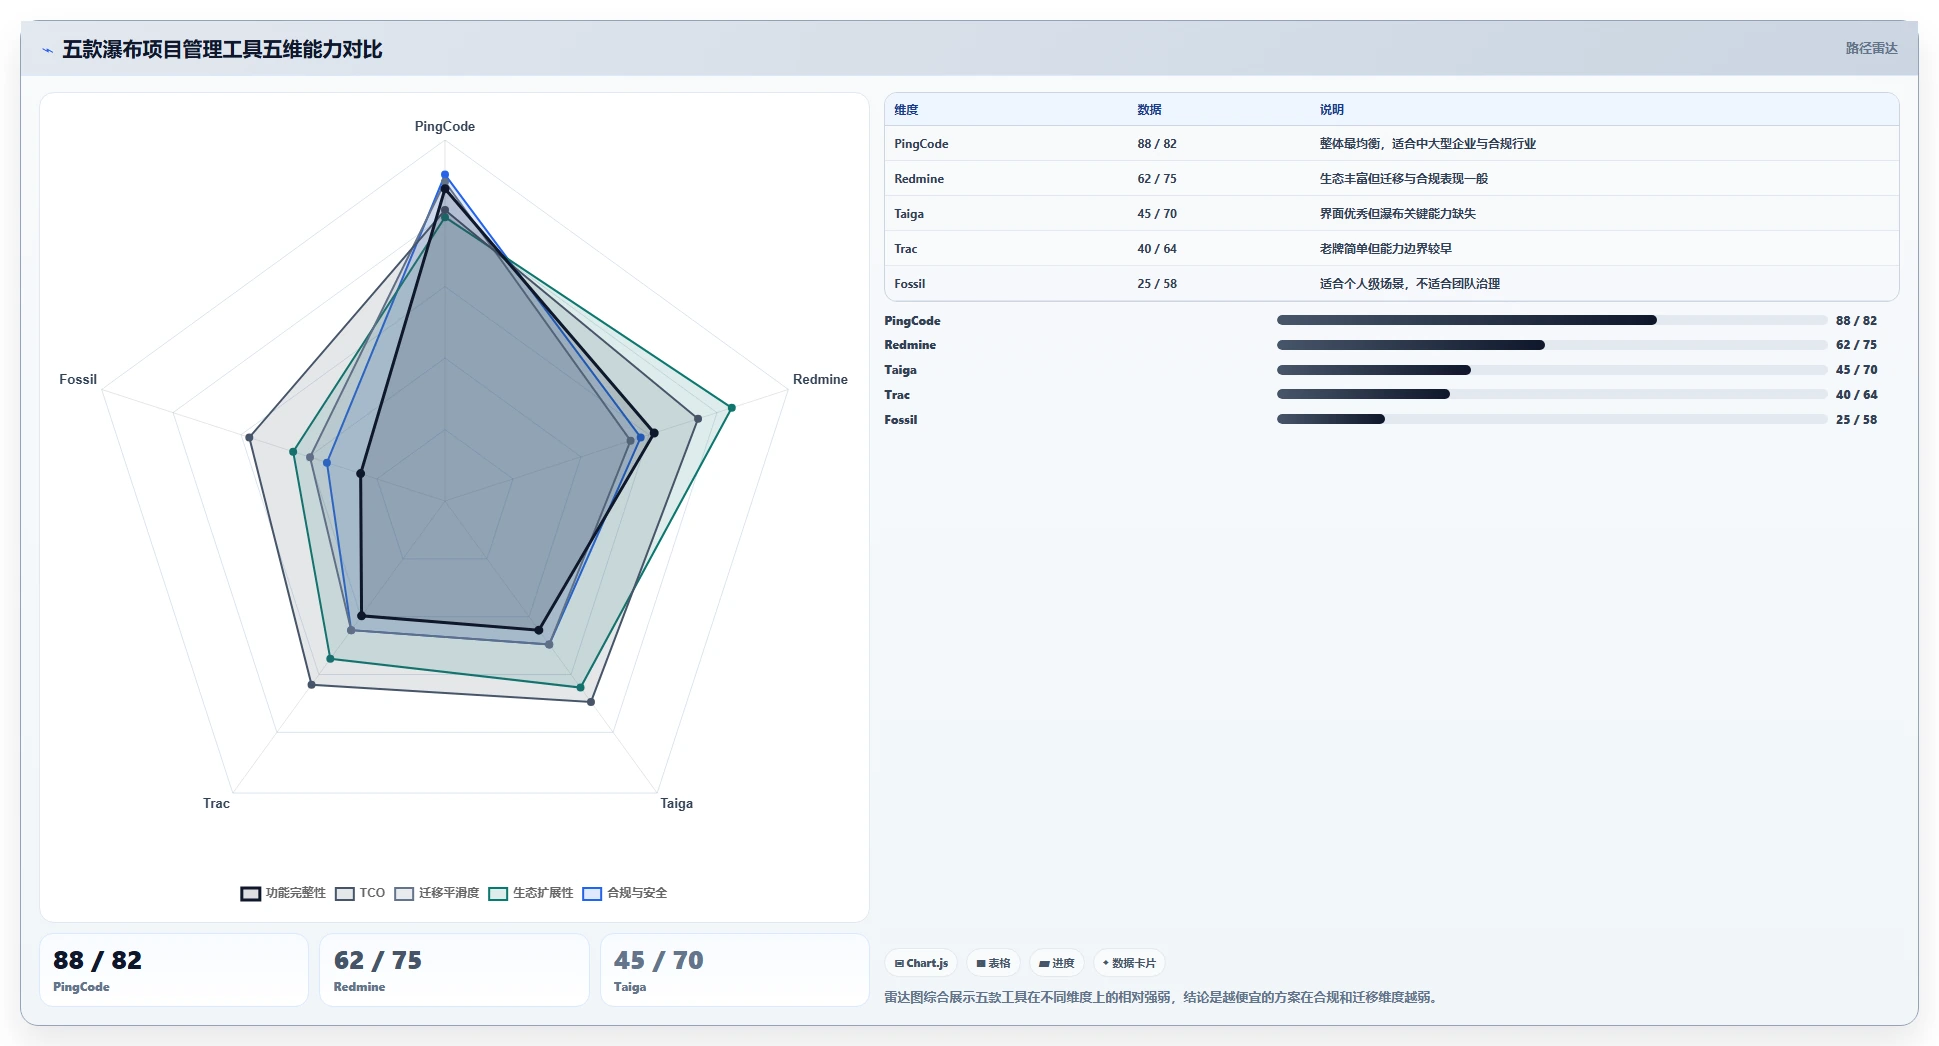Click the blue 合规与安全 legend swatch

592,894
